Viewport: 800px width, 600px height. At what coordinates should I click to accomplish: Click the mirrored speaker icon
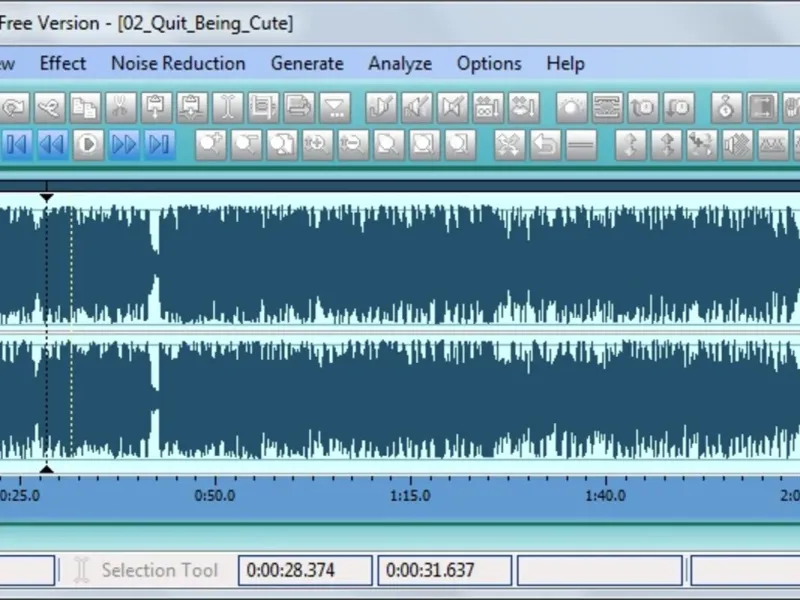[453, 108]
